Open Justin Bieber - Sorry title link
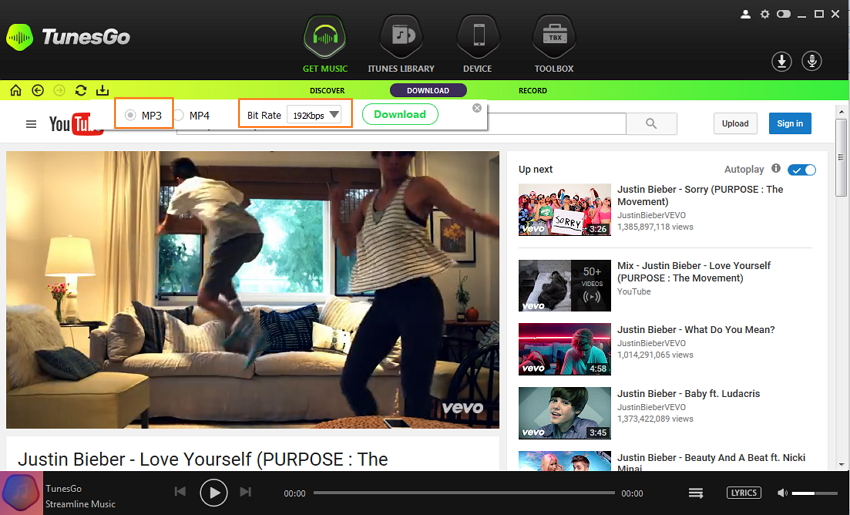 point(700,195)
